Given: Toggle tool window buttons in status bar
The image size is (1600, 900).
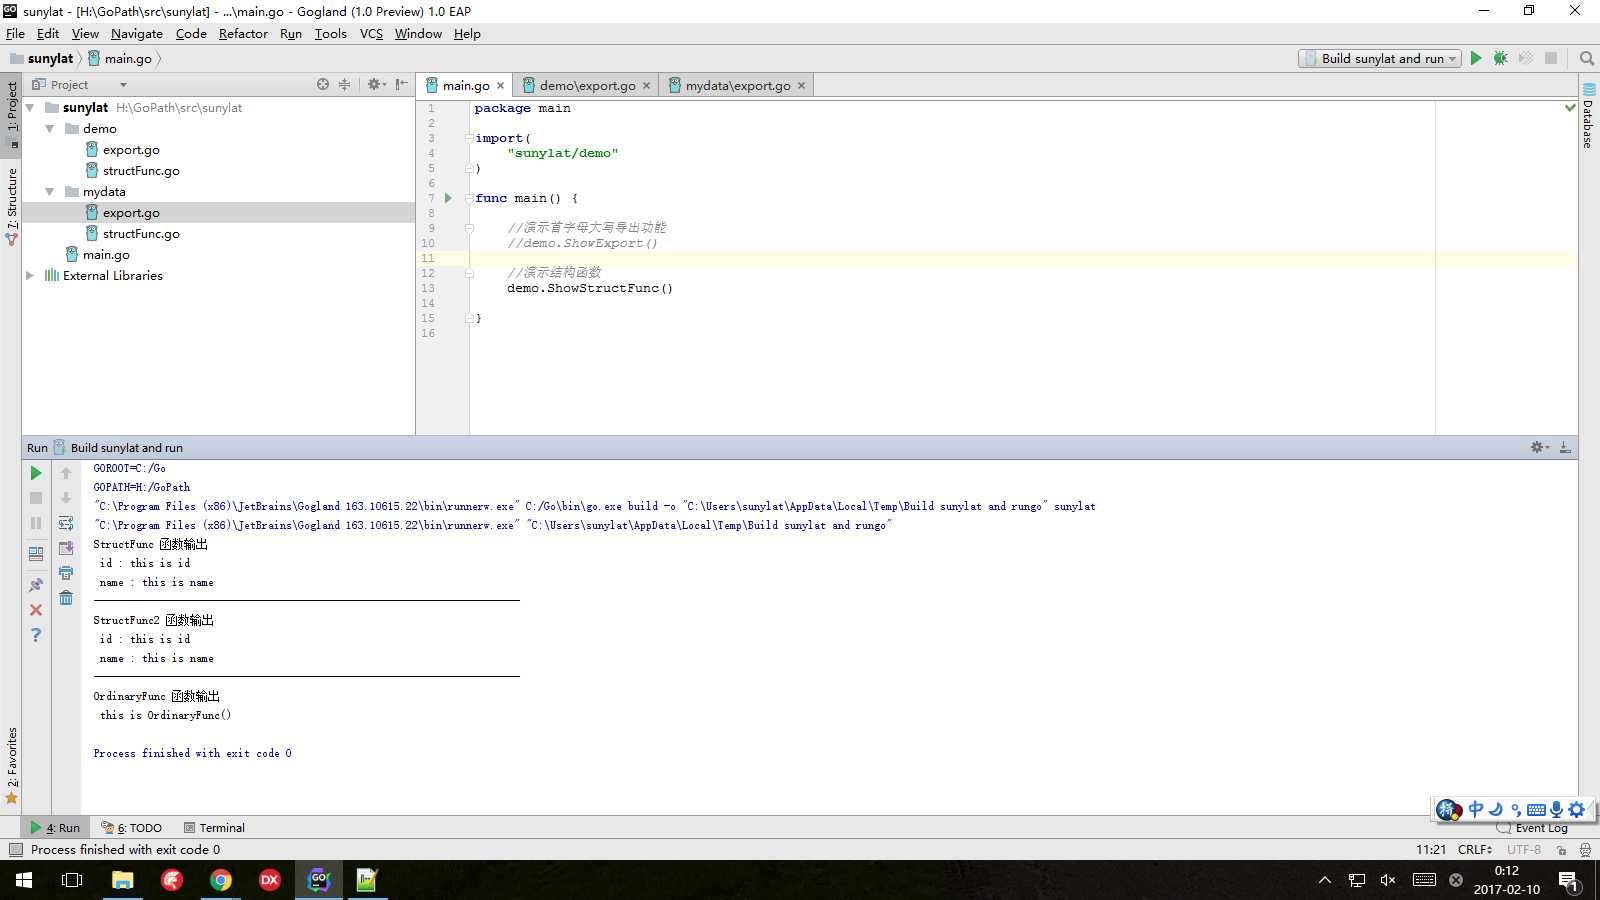Looking at the screenshot, I should tap(15, 850).
